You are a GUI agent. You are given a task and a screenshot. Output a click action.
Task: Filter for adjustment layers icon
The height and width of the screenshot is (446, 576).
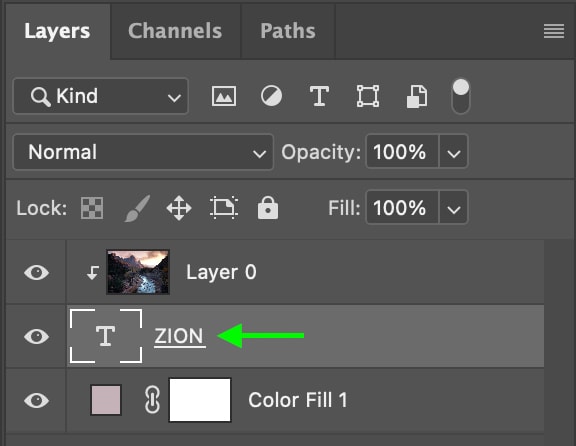[271, 96]
